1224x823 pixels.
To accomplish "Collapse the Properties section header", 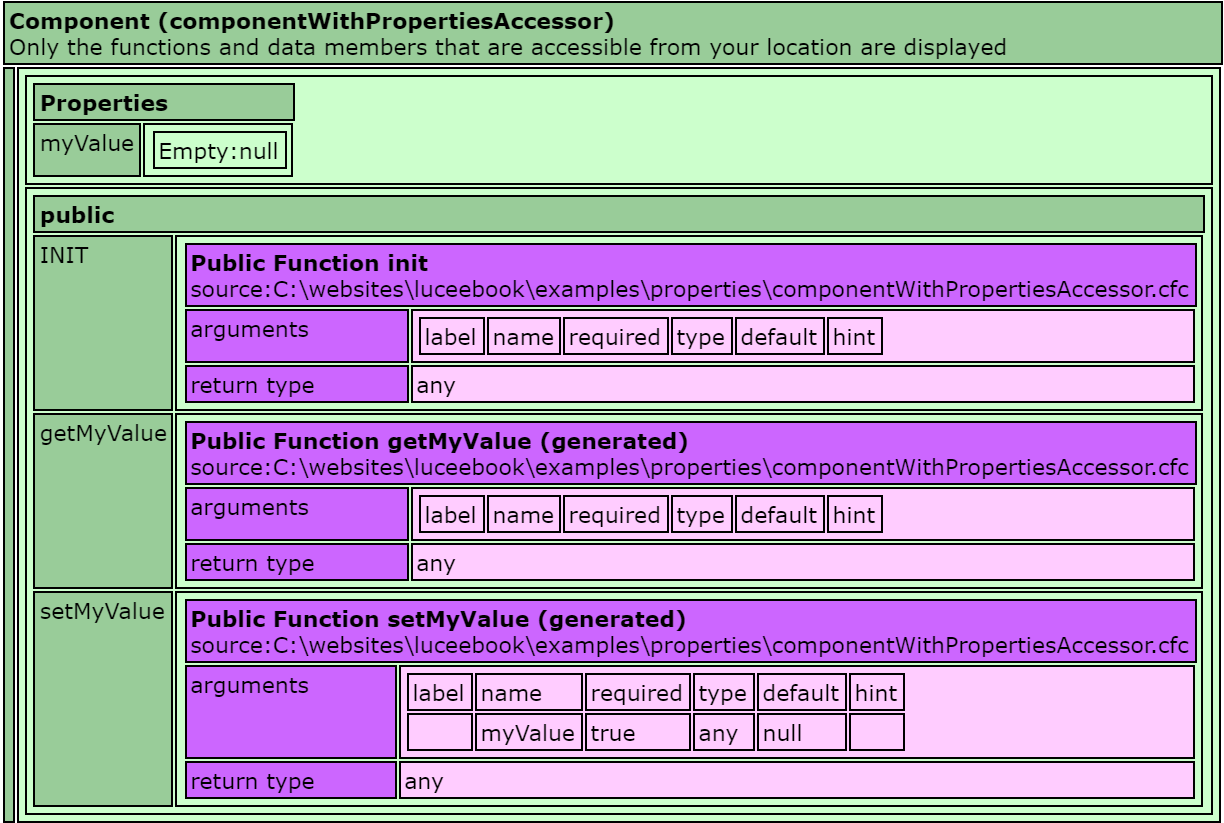I will pos(164,103).
